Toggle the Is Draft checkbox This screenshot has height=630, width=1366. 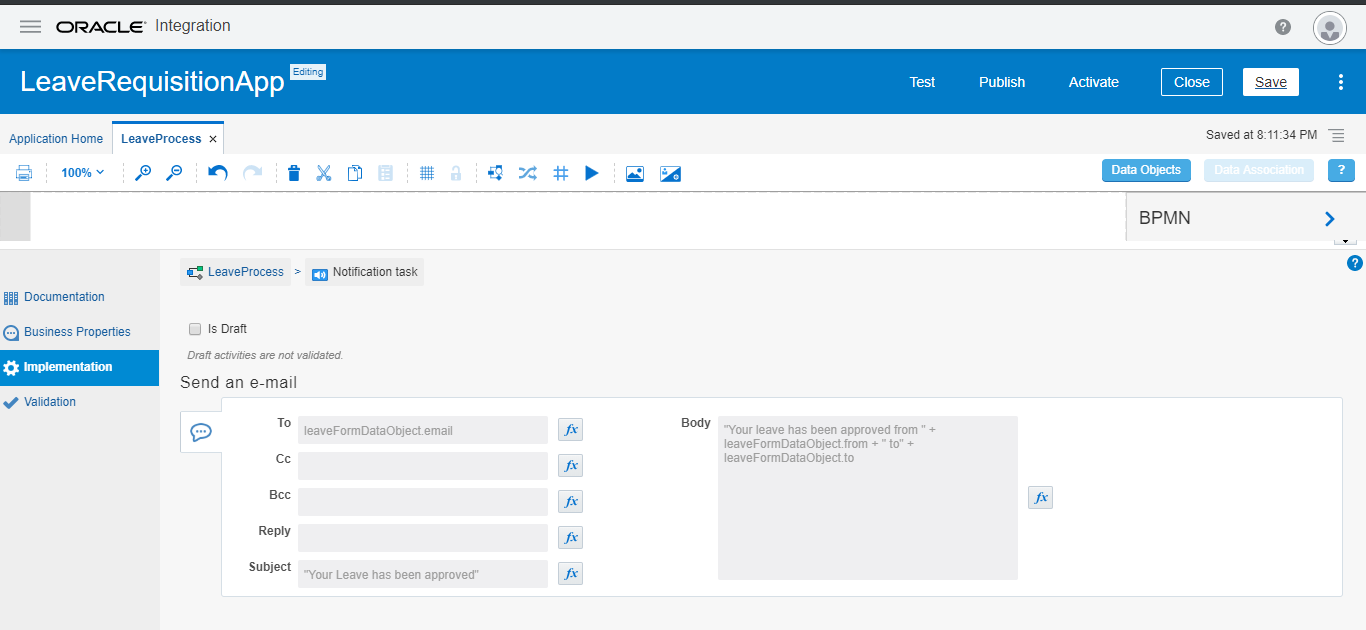tap(195, 328)
